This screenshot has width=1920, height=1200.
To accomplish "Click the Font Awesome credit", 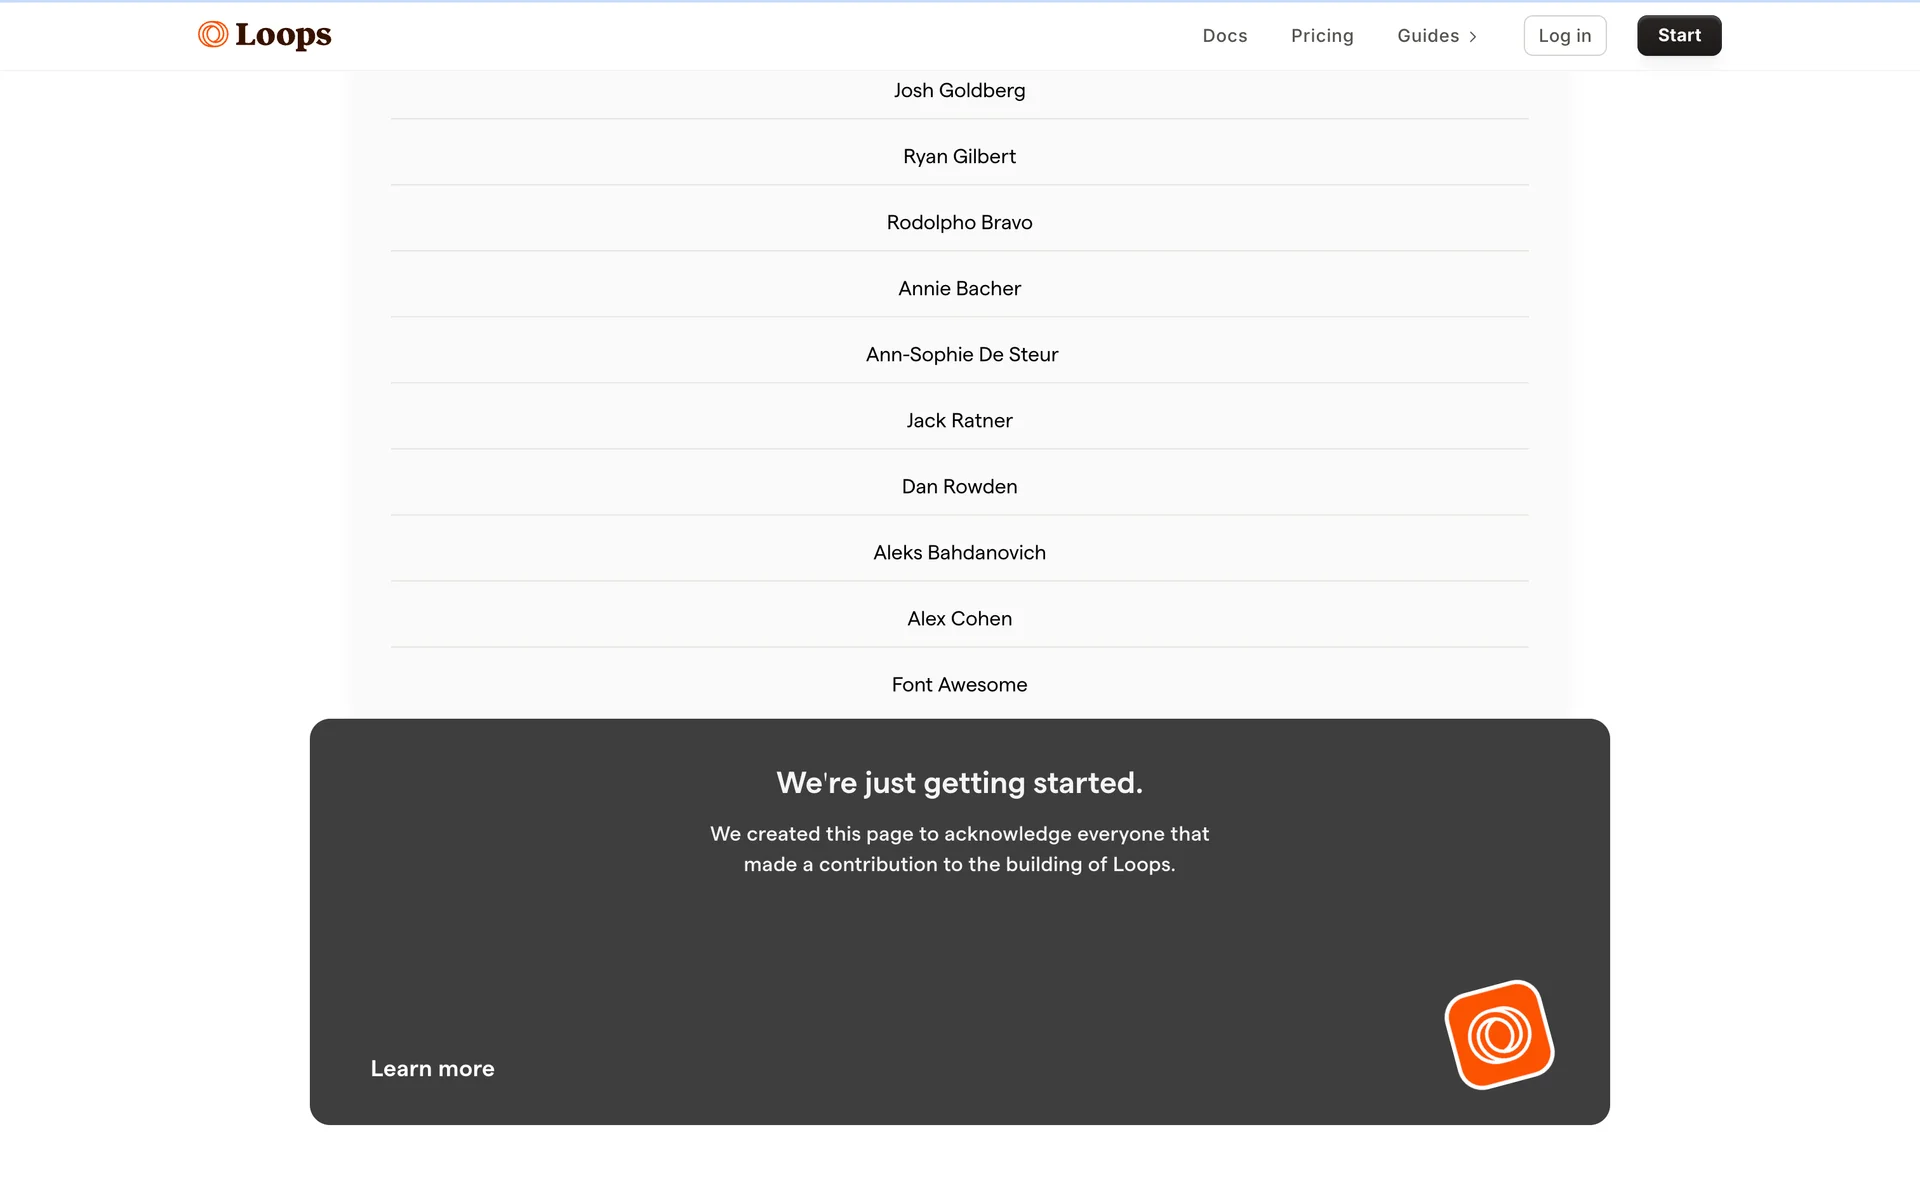I will click(x=959, y=685).
